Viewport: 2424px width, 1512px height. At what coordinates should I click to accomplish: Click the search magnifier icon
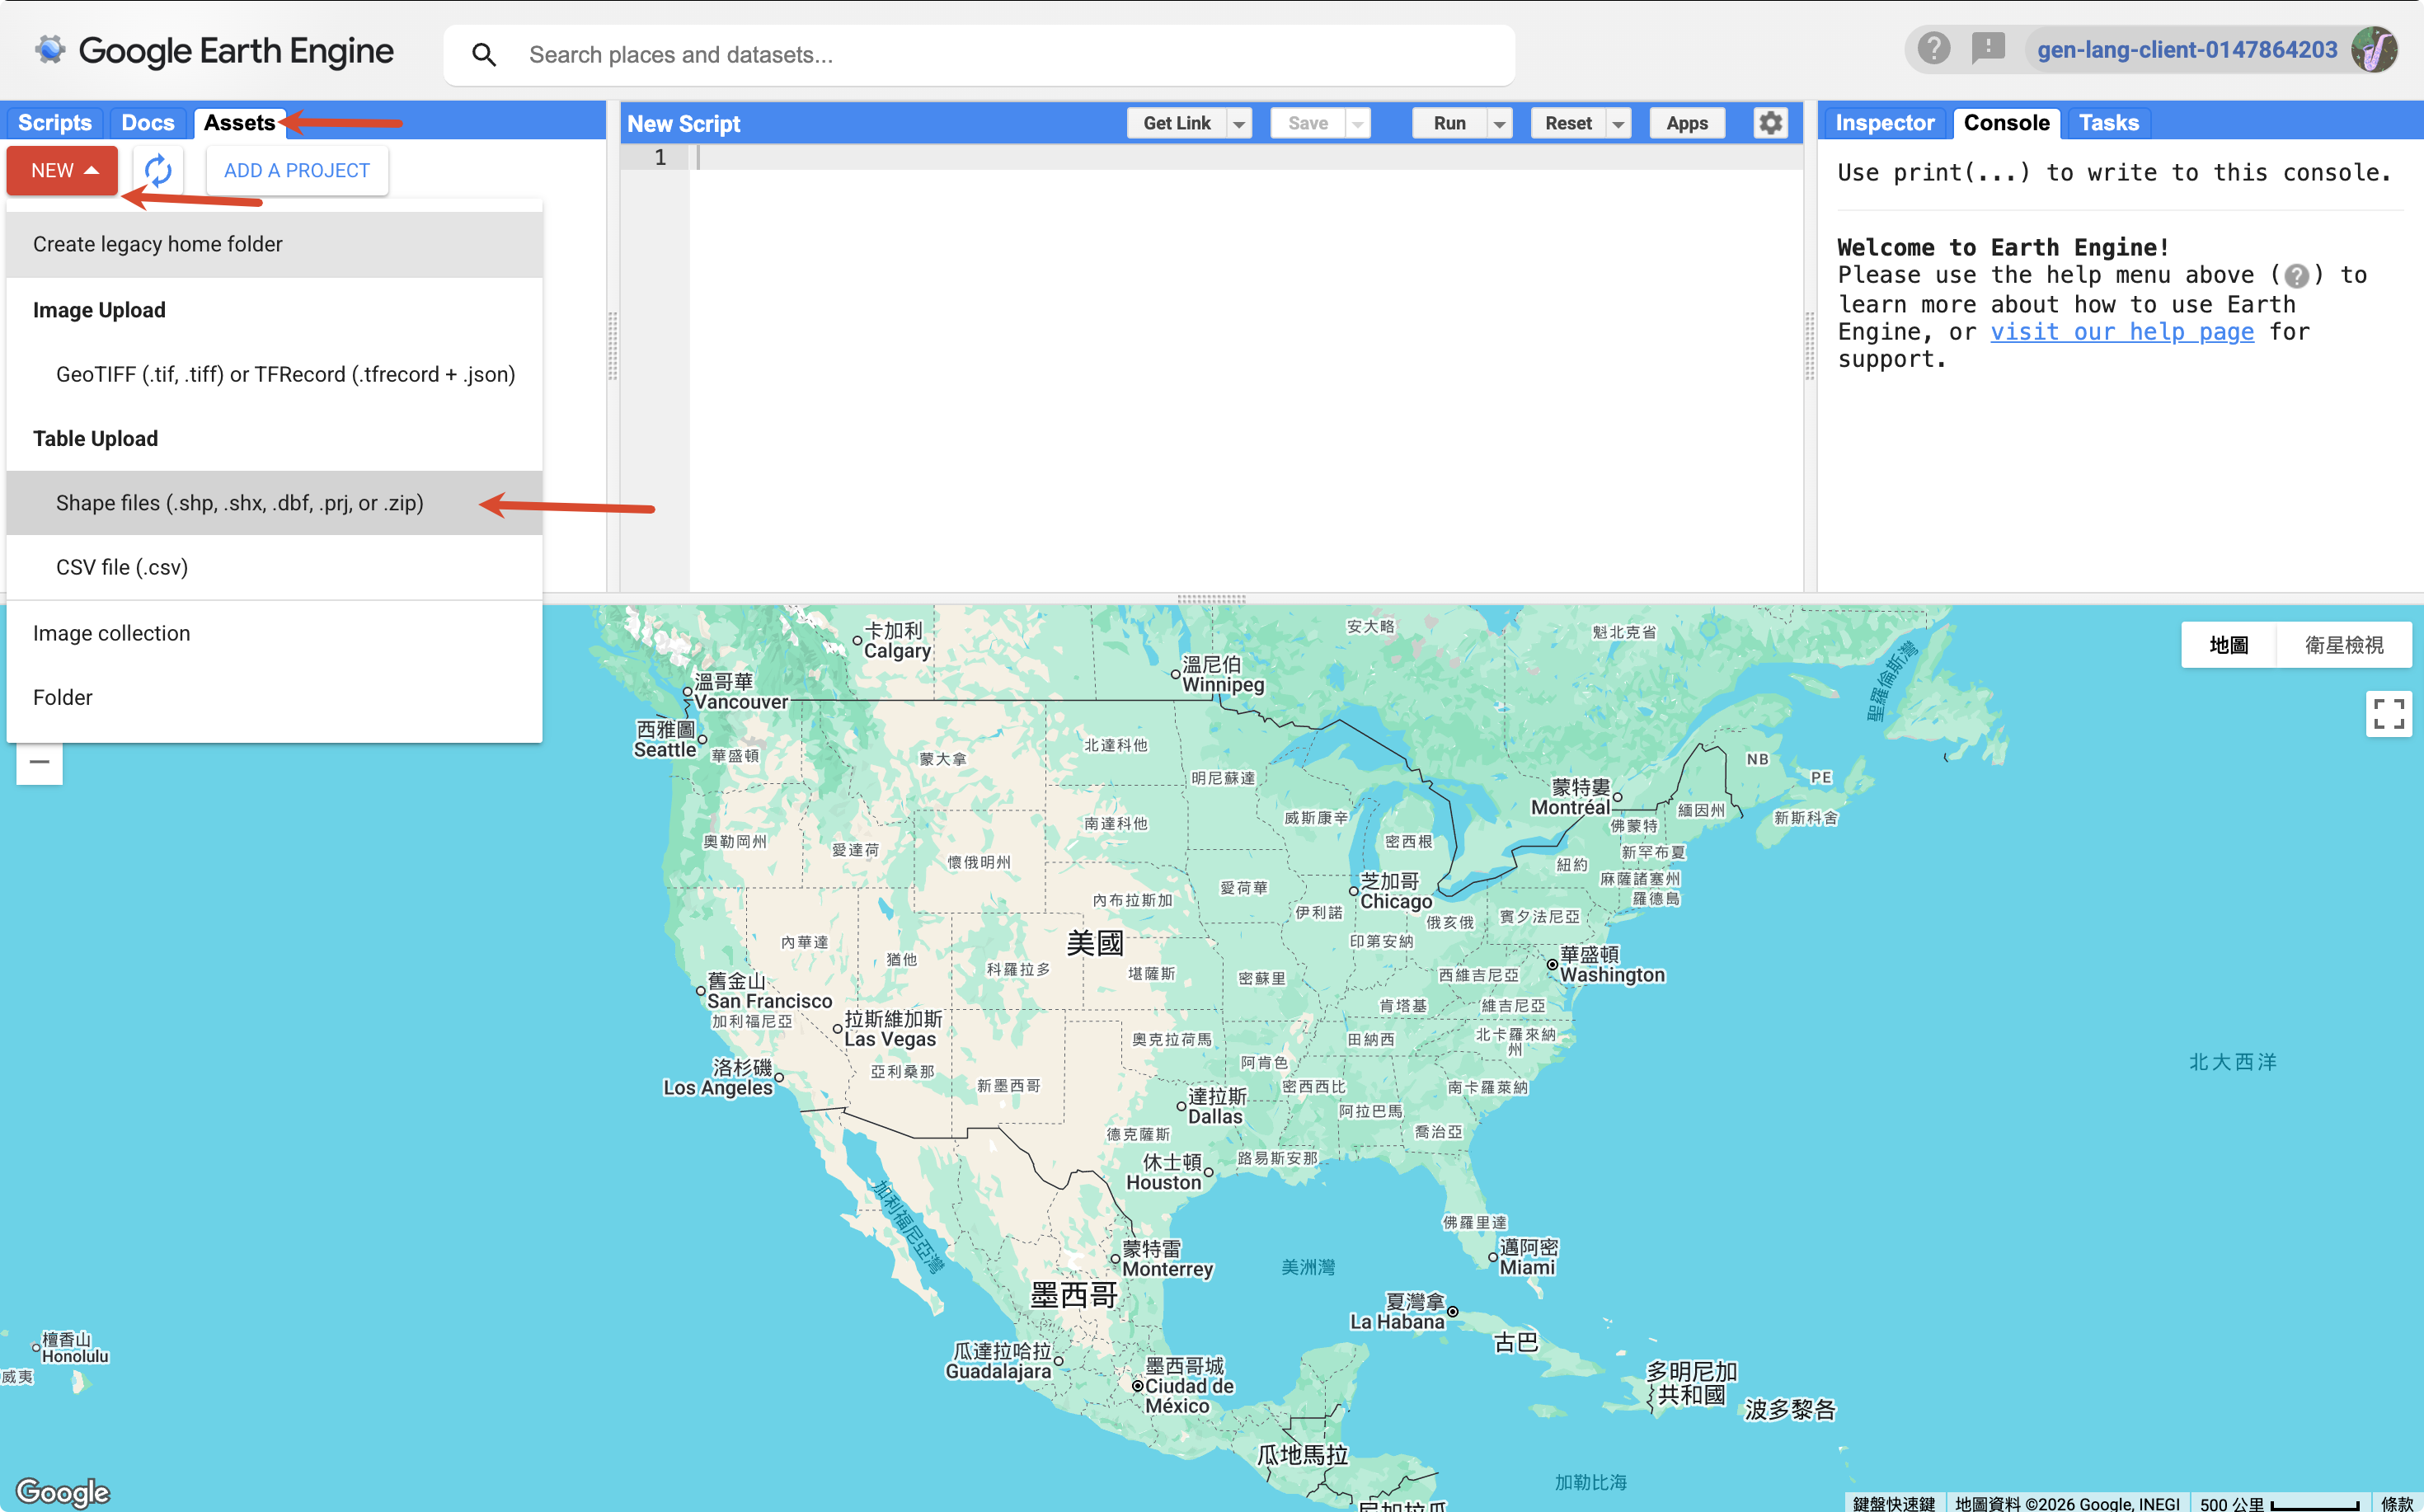click(x=484, y=55)
